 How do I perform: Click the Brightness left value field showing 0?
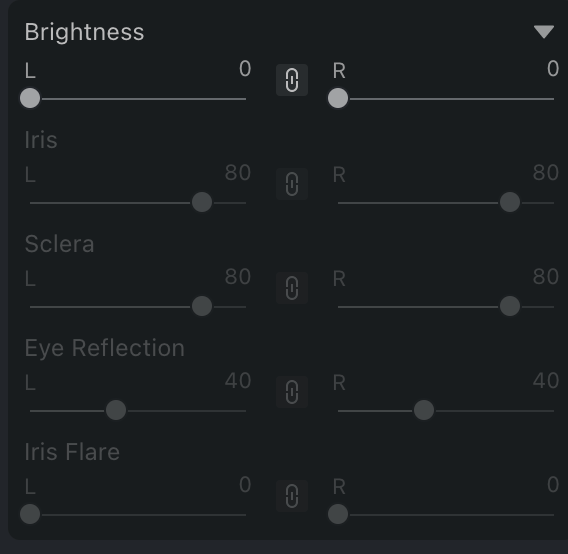point(245,68)
